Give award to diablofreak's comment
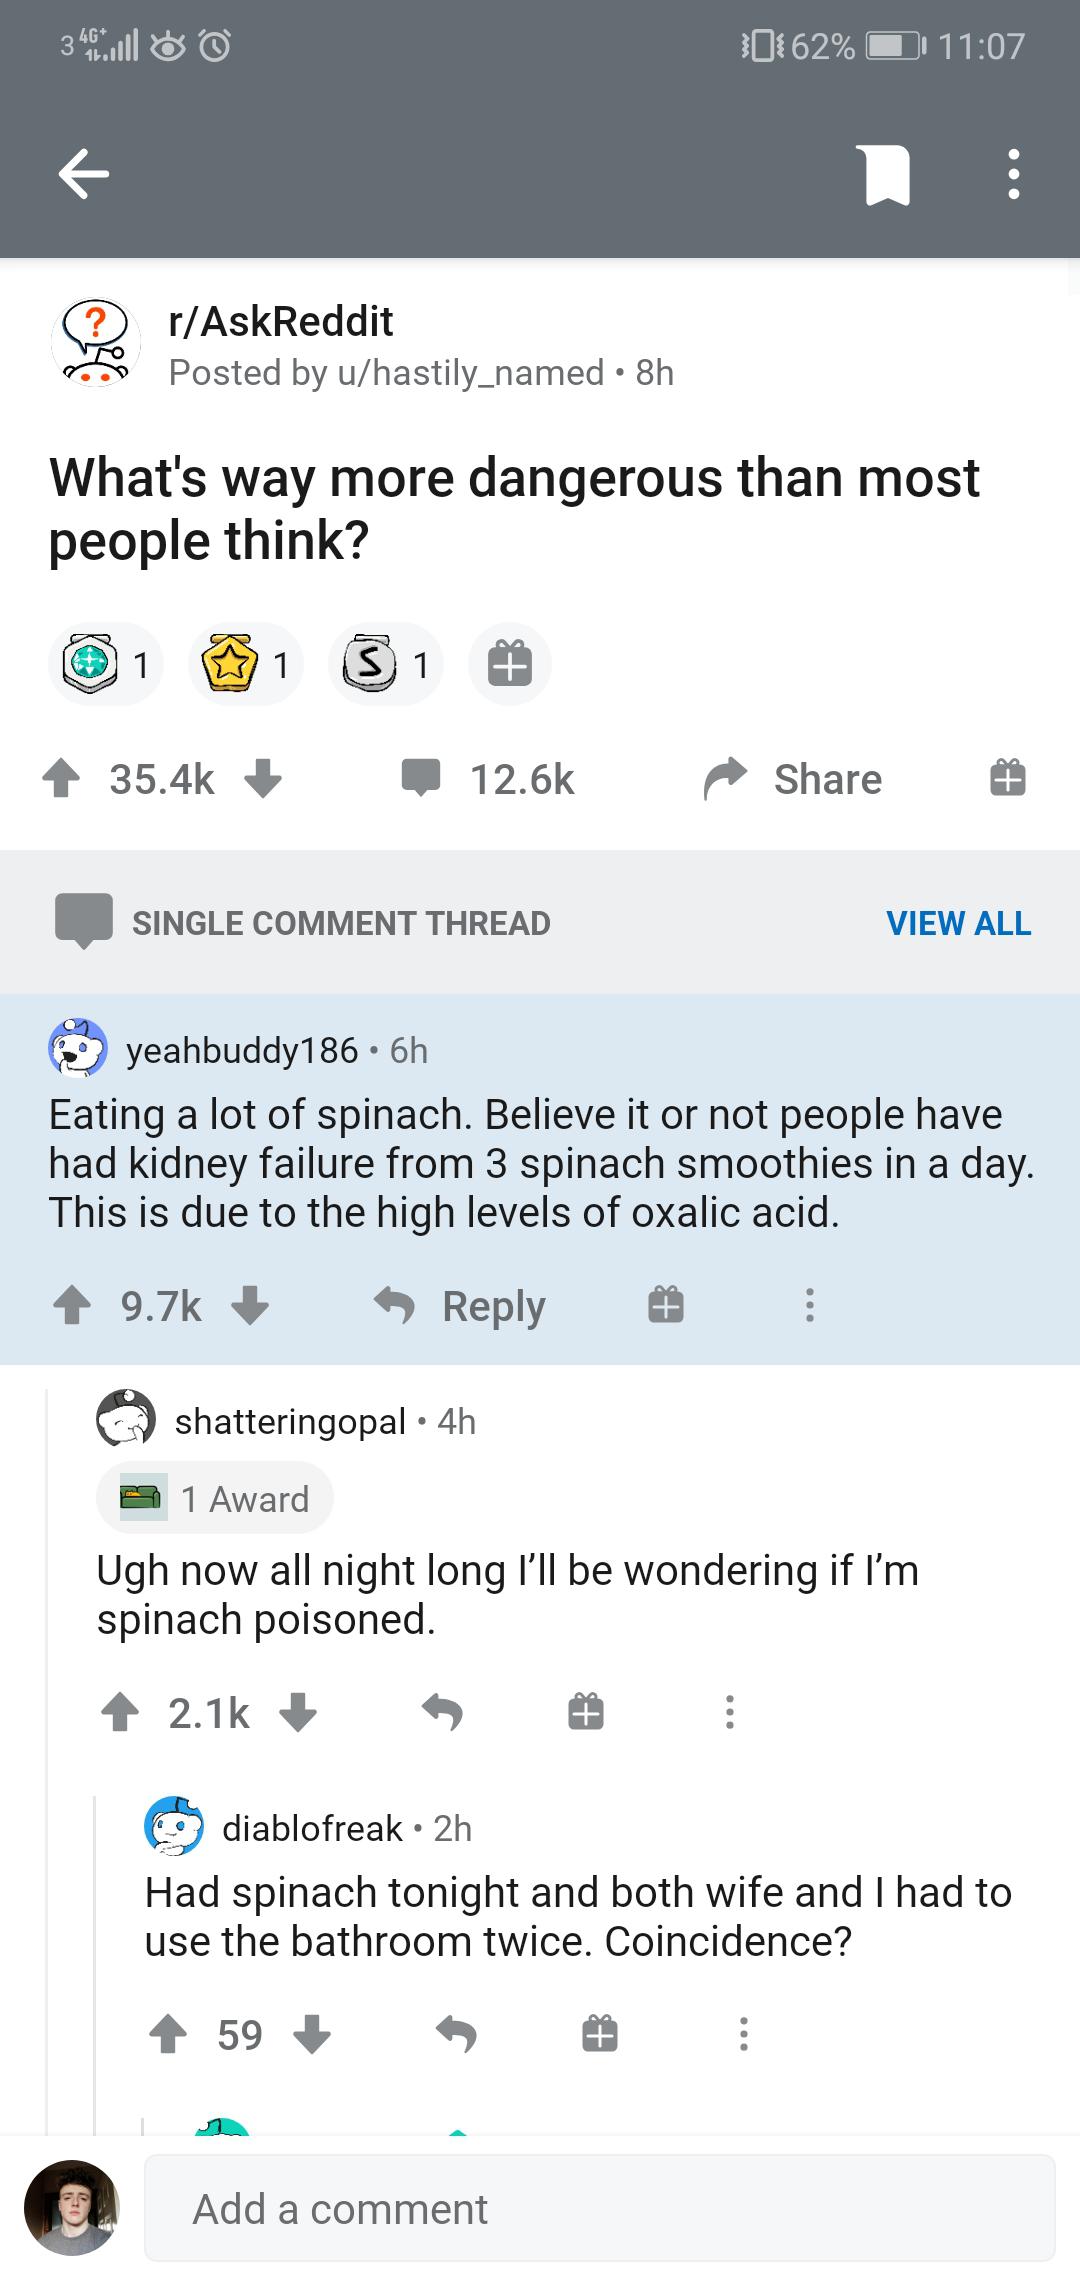 (599, 2034)
